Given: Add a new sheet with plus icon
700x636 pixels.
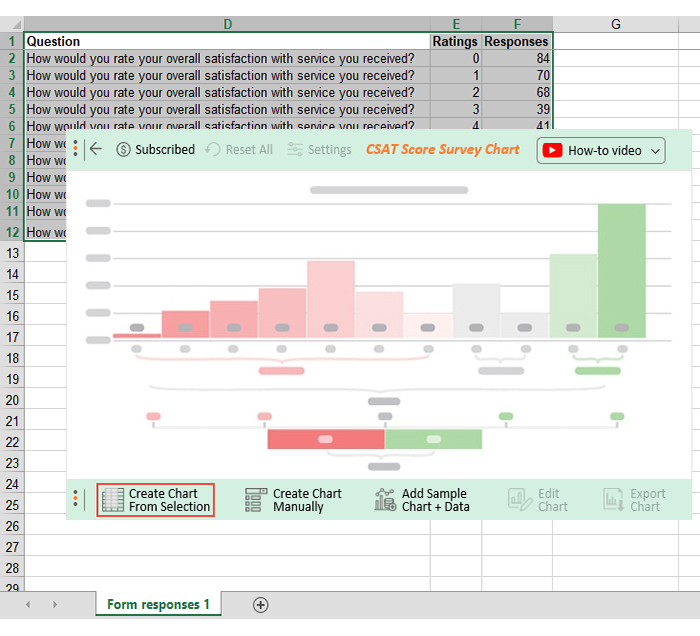Looking at the screenshot, I should 261,605.
